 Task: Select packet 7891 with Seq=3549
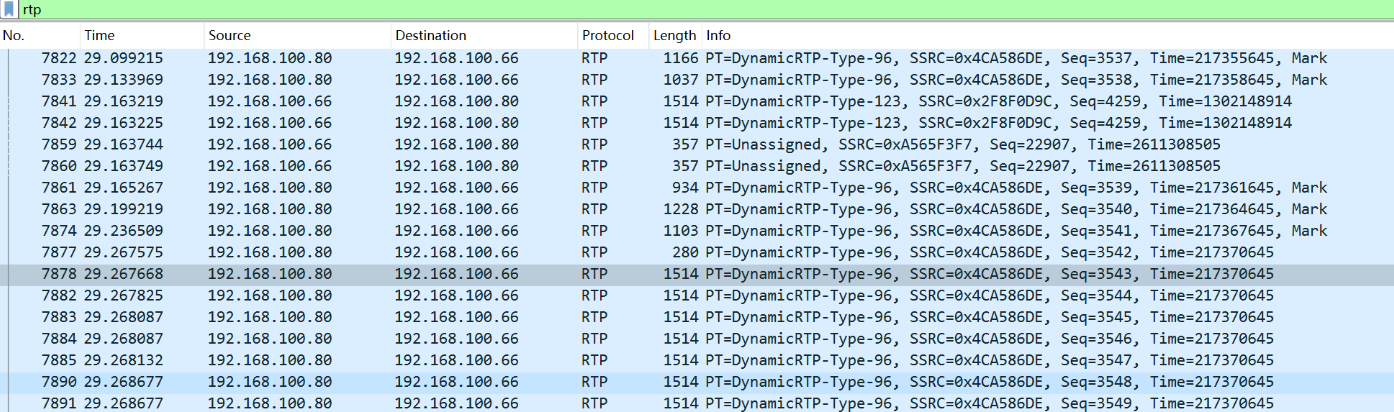[697, 403]
